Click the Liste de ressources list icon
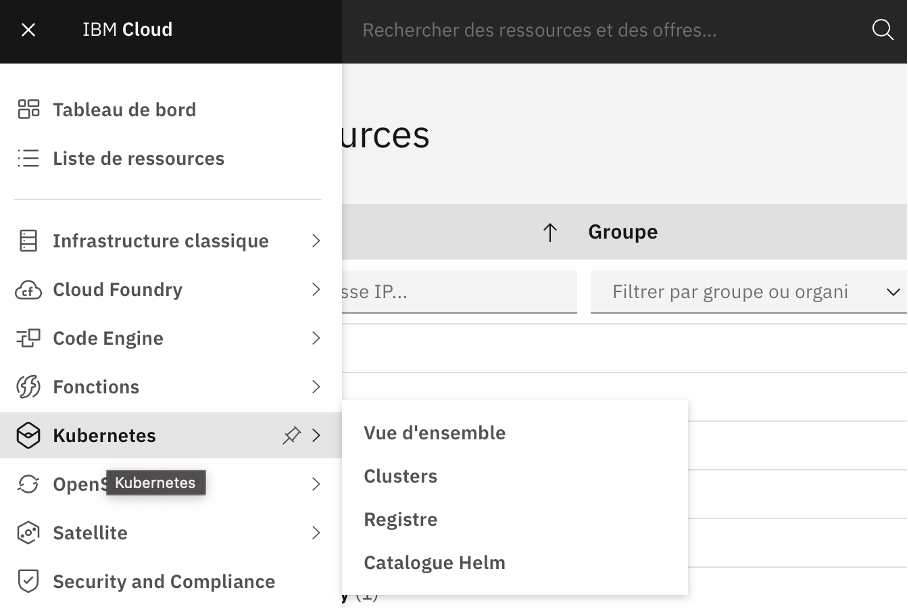This screenshot has width=908, height=608. coord(28,158)
